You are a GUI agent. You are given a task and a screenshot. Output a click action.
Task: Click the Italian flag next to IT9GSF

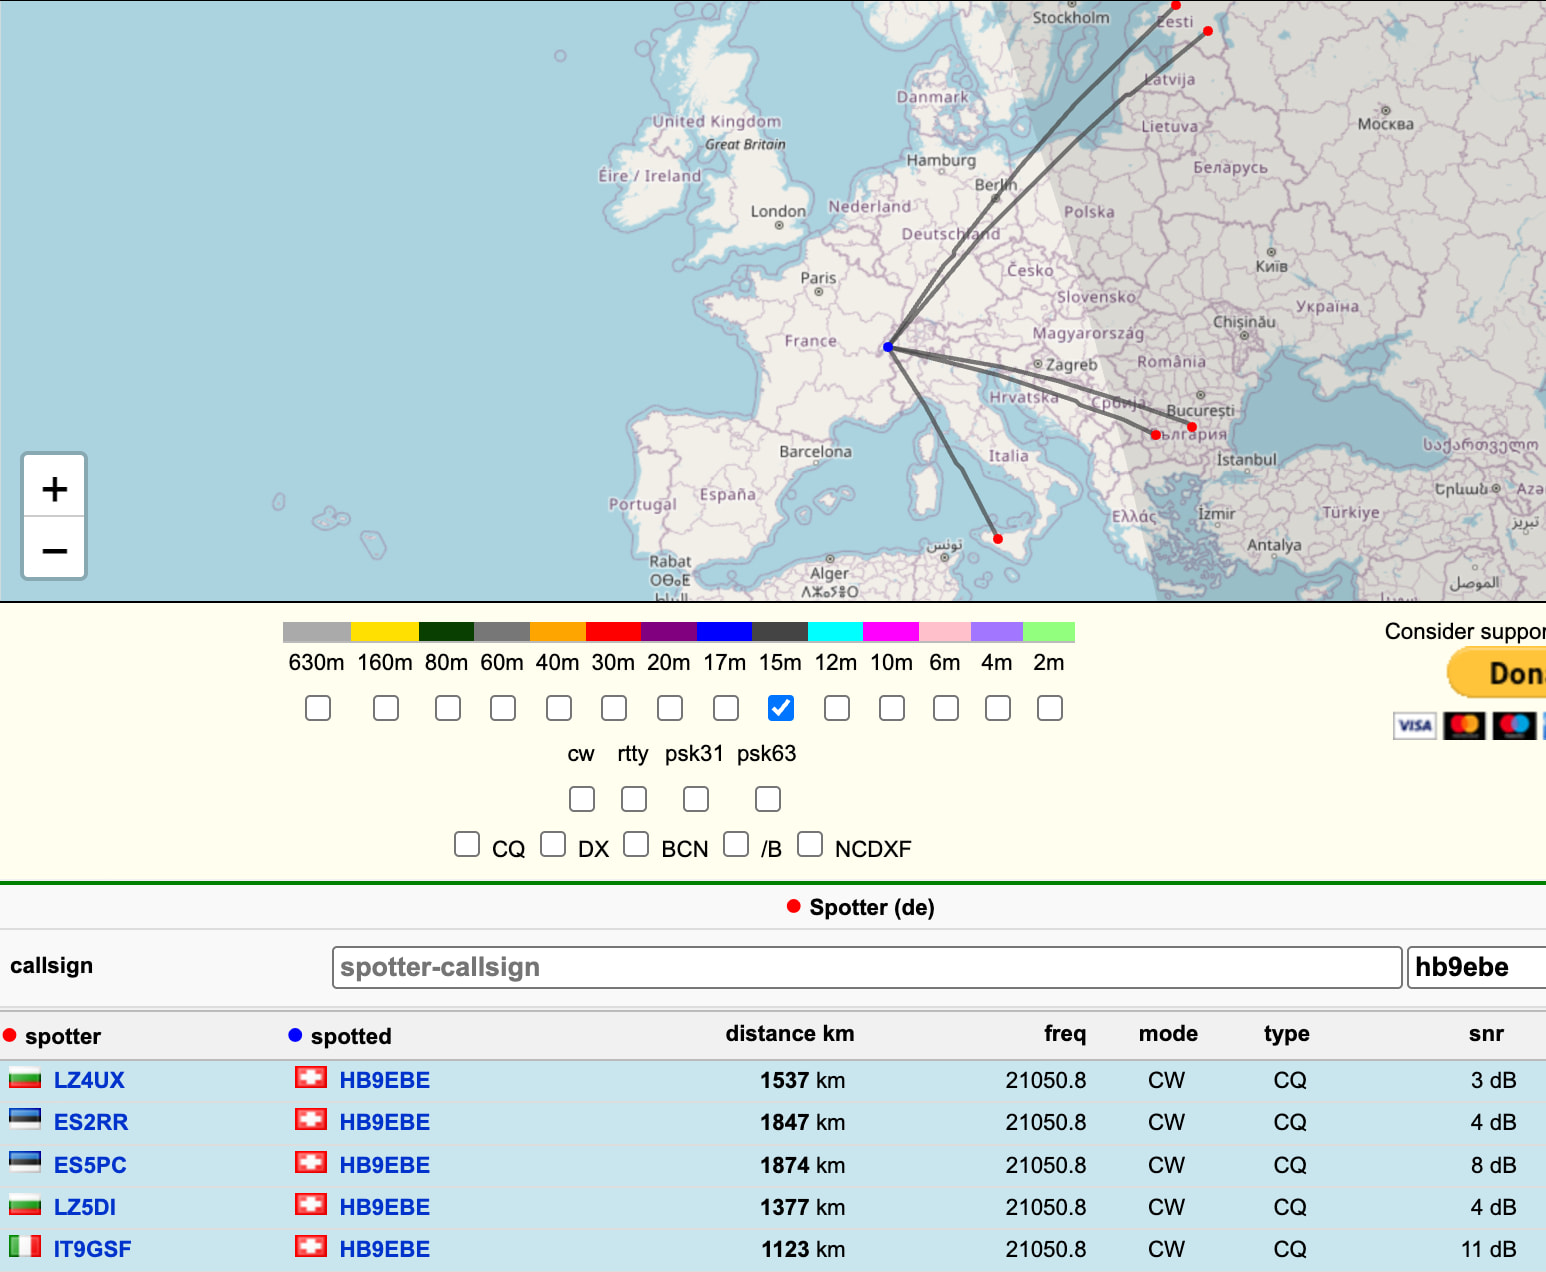point(25,1247)
